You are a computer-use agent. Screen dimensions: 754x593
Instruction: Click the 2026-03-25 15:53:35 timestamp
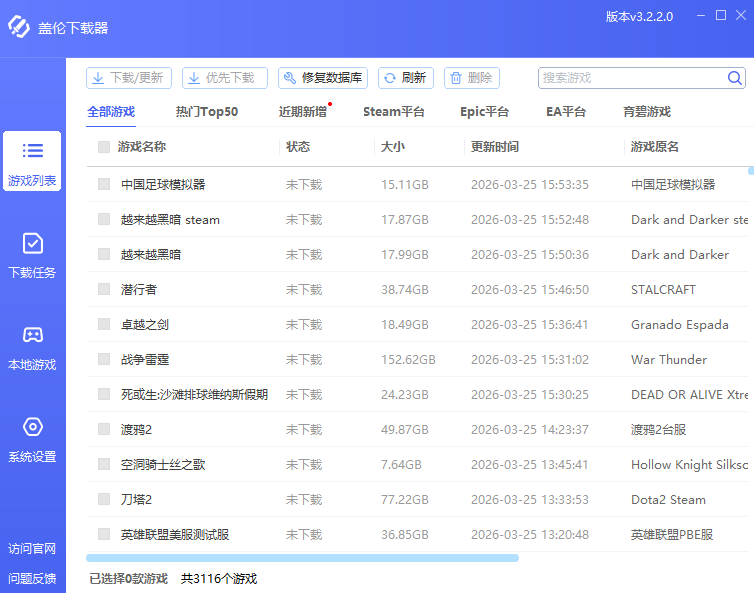coord(529,185)
